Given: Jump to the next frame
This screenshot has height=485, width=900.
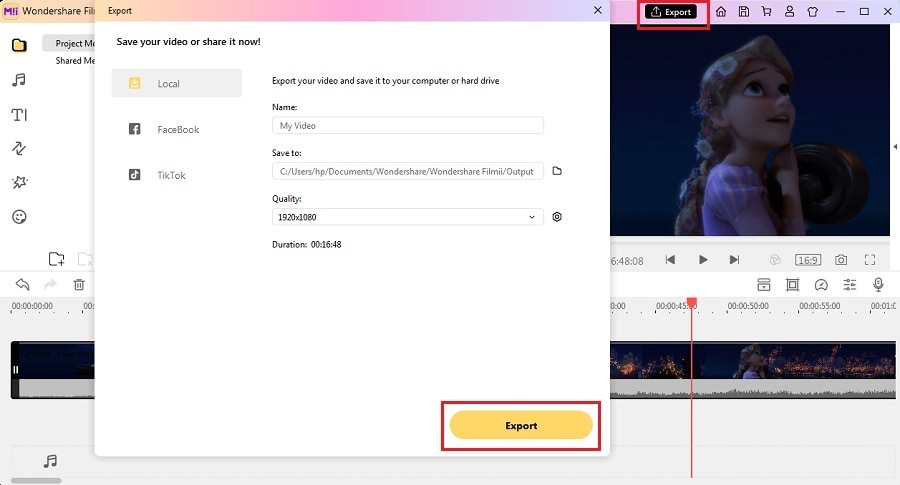Looking at the screenshot, I should [734, 260].
